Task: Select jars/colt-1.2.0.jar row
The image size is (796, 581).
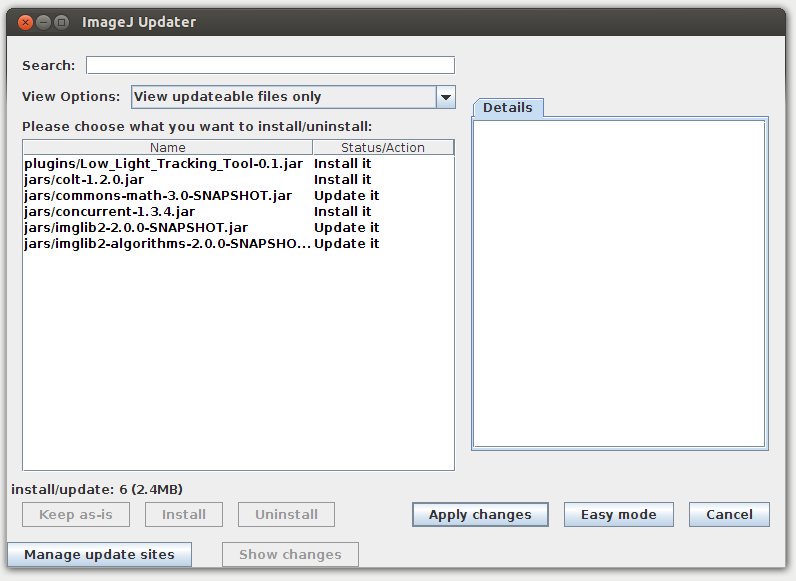Action: click(x=238, y=179)
